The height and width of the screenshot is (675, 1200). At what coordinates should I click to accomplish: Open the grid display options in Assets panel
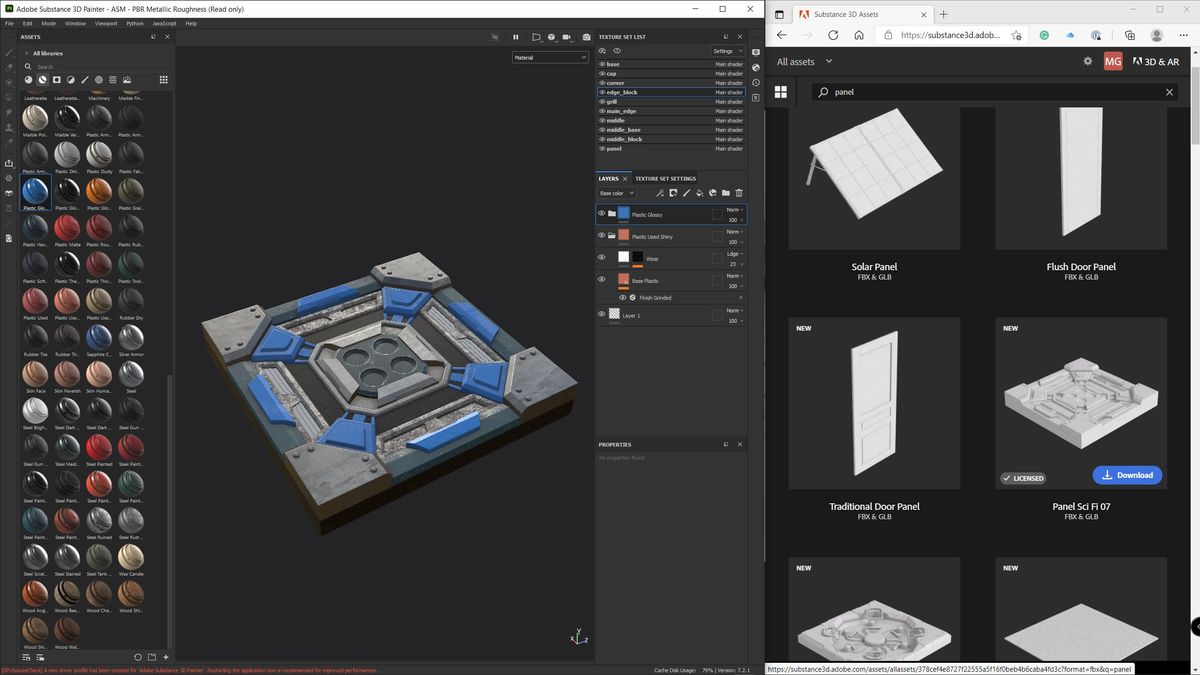[164, 80]
